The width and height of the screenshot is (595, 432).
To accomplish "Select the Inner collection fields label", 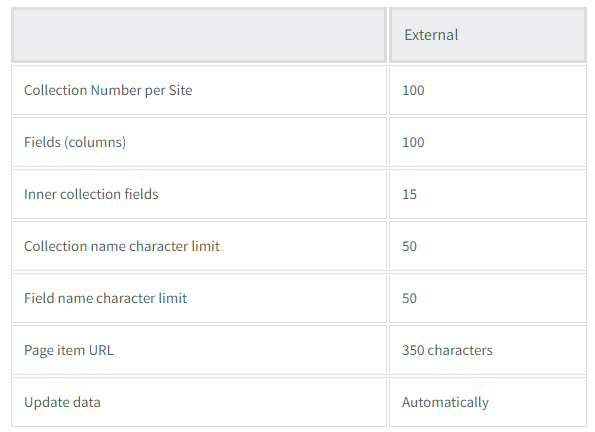I will coord(91,194).
